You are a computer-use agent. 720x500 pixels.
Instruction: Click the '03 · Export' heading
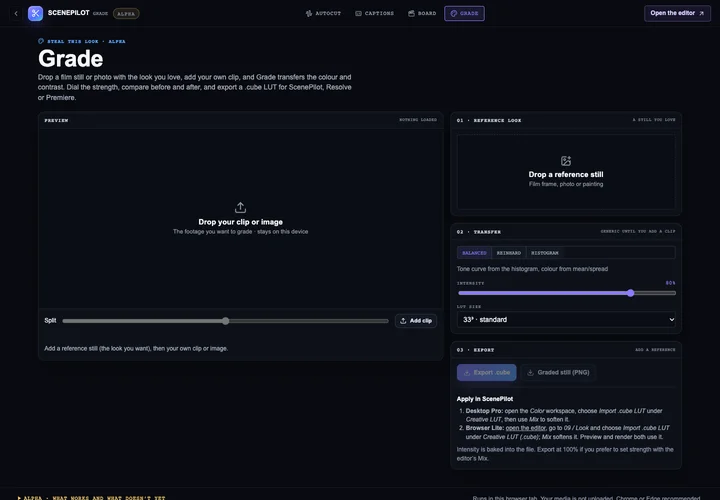pyautogui.click(x=475, y=350)
